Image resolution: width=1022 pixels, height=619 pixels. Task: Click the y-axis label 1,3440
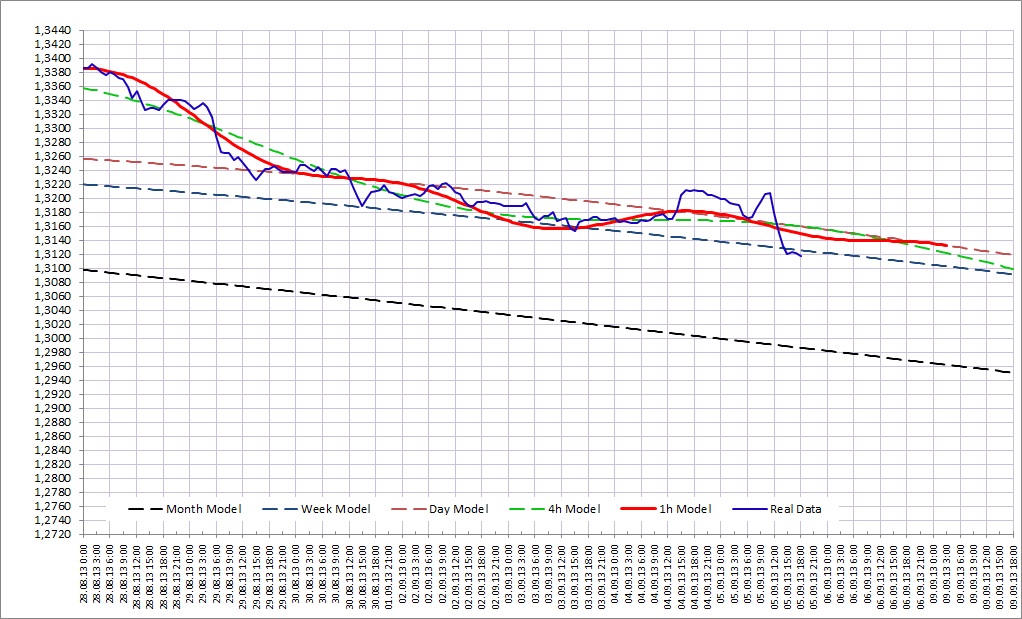[52, 30]
